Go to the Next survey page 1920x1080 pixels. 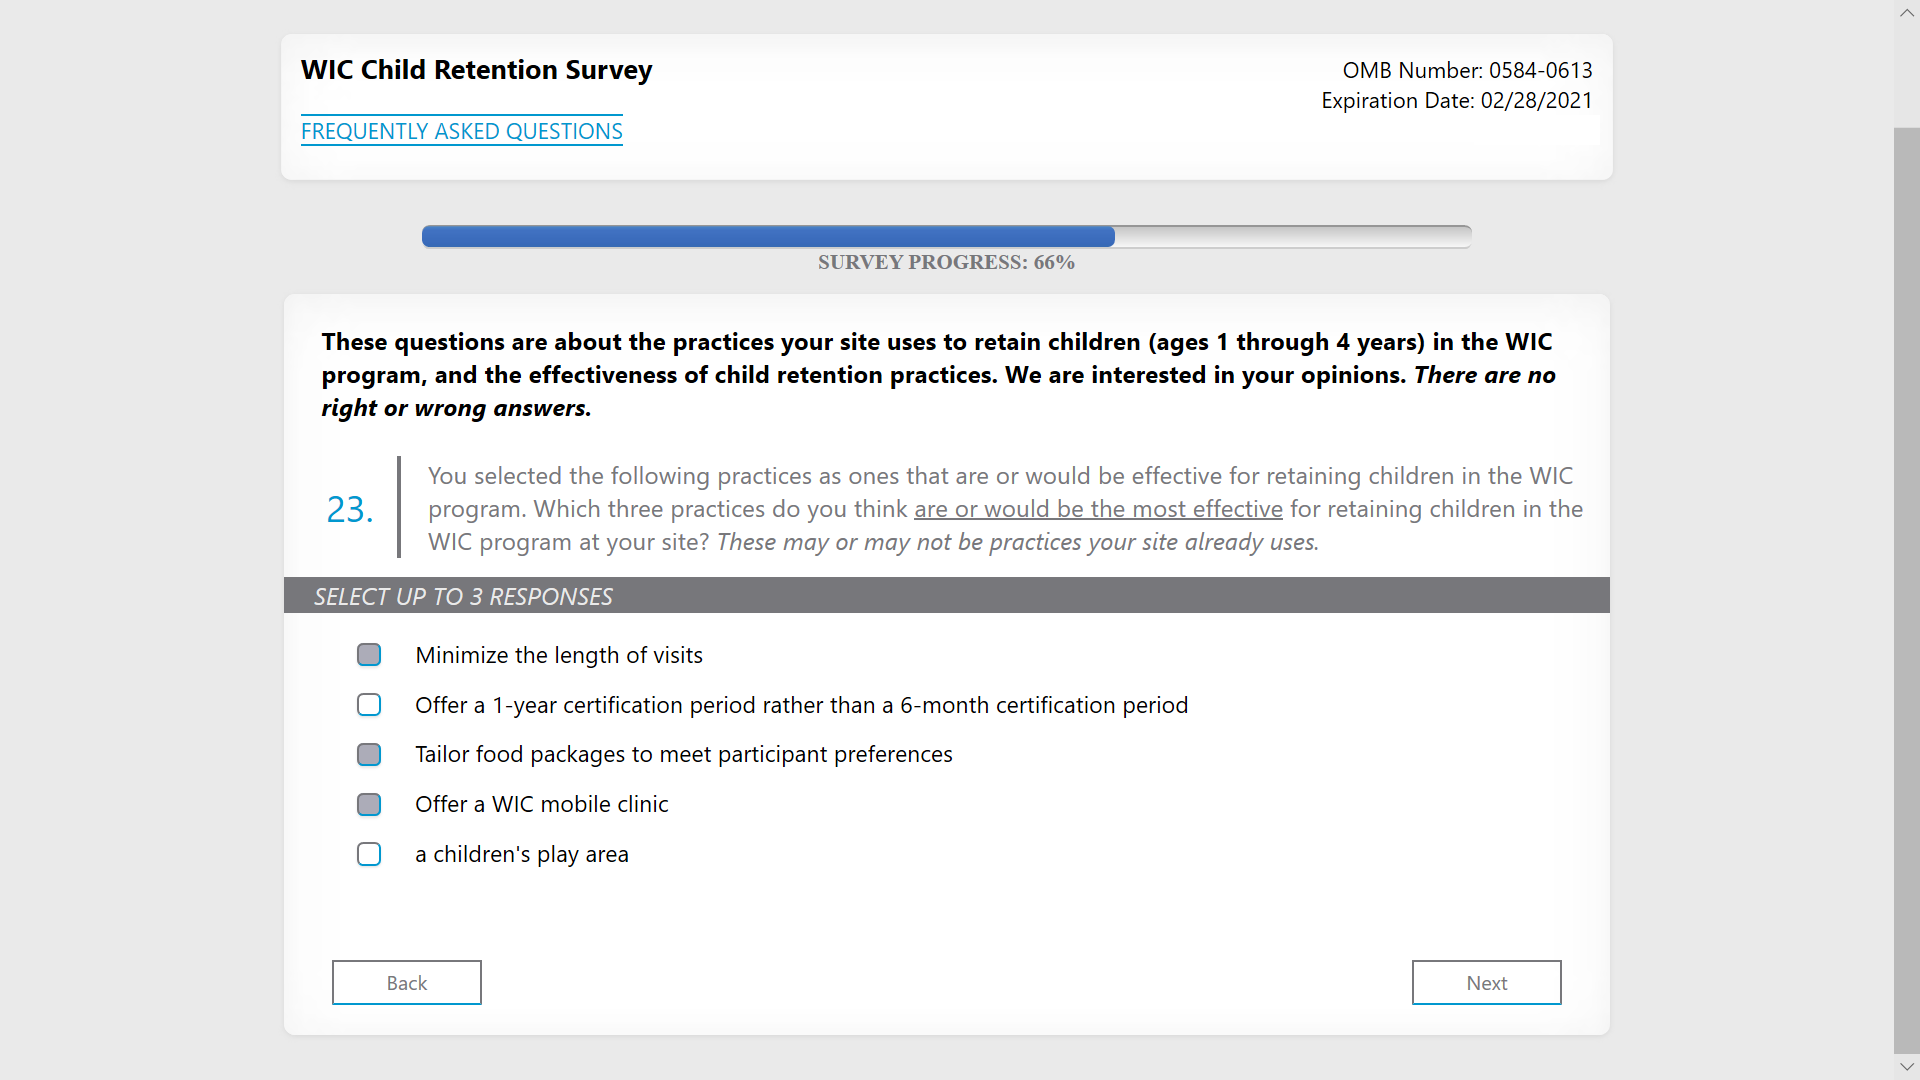pyautogui.click(x=1486, y=983)
